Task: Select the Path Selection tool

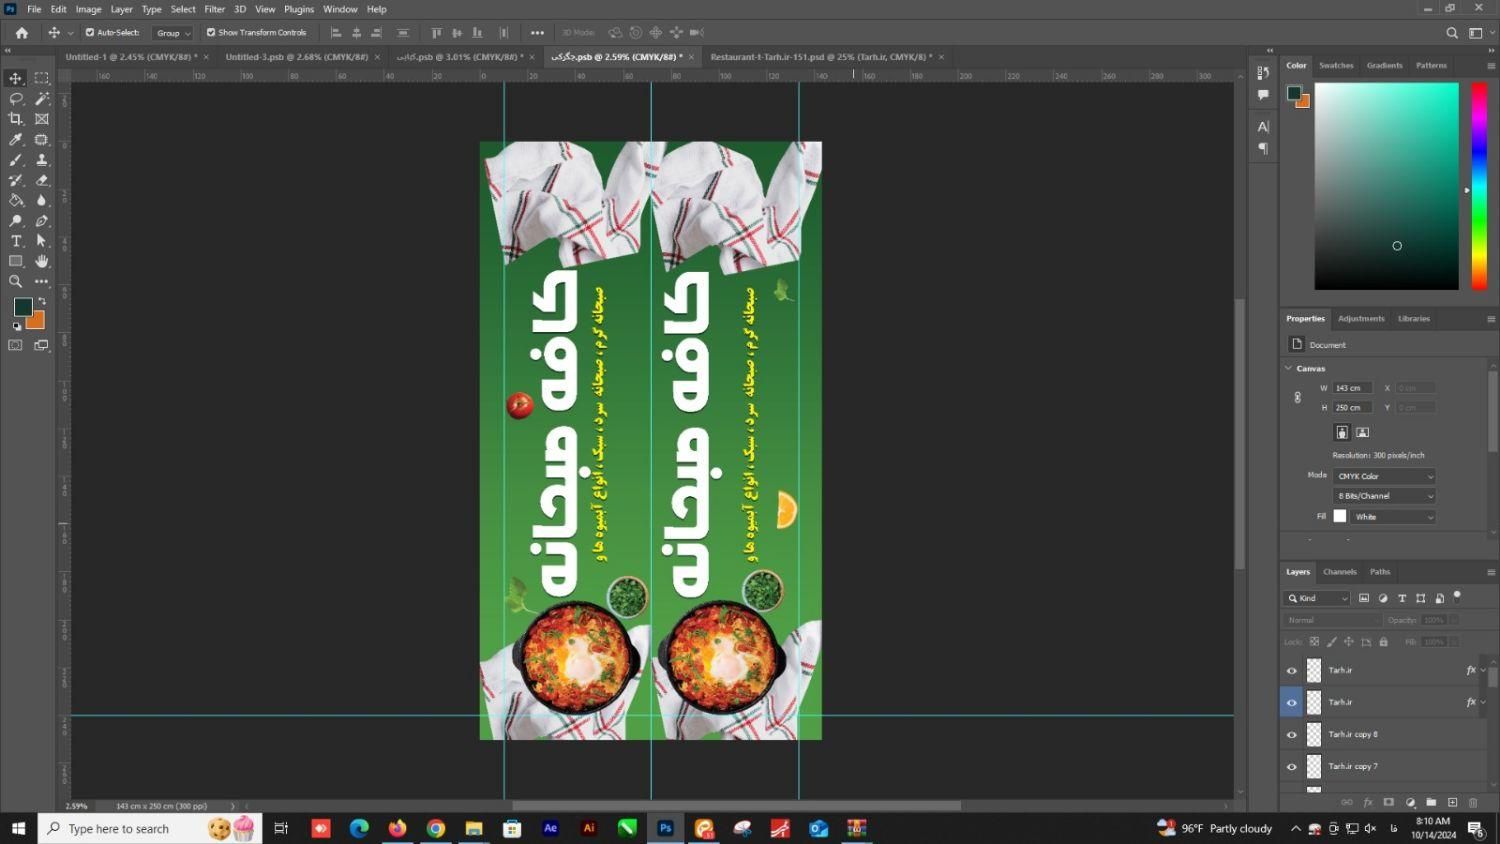Action: [42, 241]
